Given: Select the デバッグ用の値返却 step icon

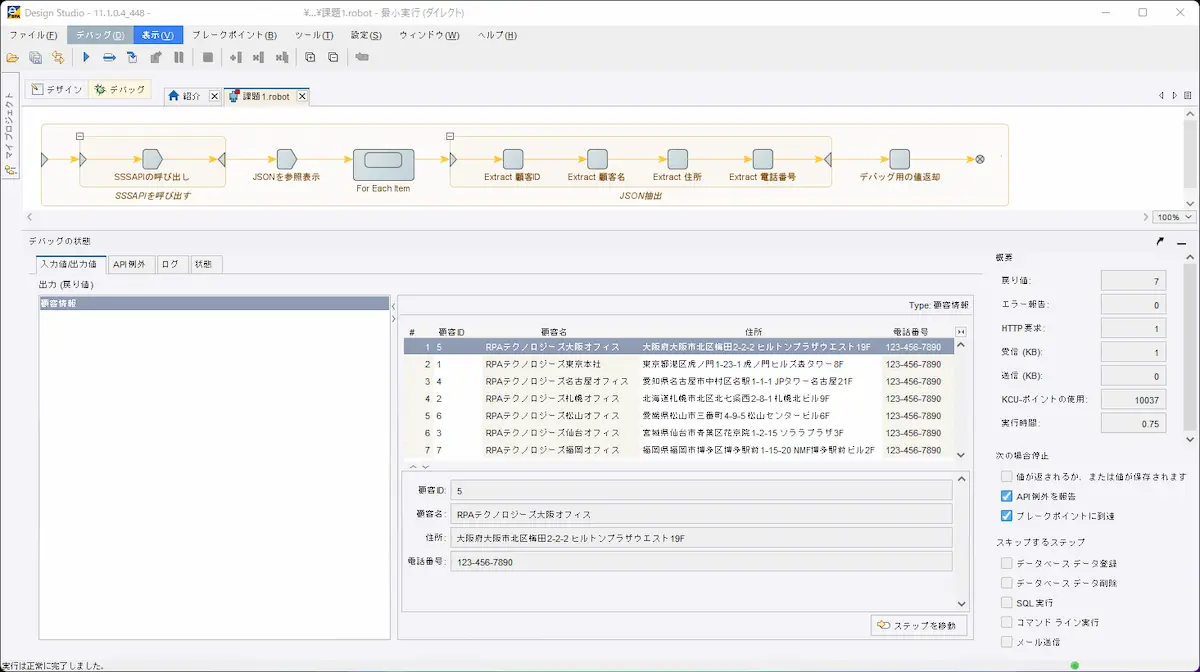Looking at the screenshot, I should 899,159.
